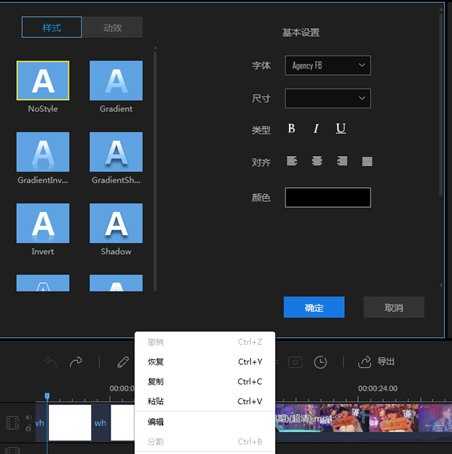
Task: Open the 字体 font dropdown showing Agency FB
Action: point(328,65)
